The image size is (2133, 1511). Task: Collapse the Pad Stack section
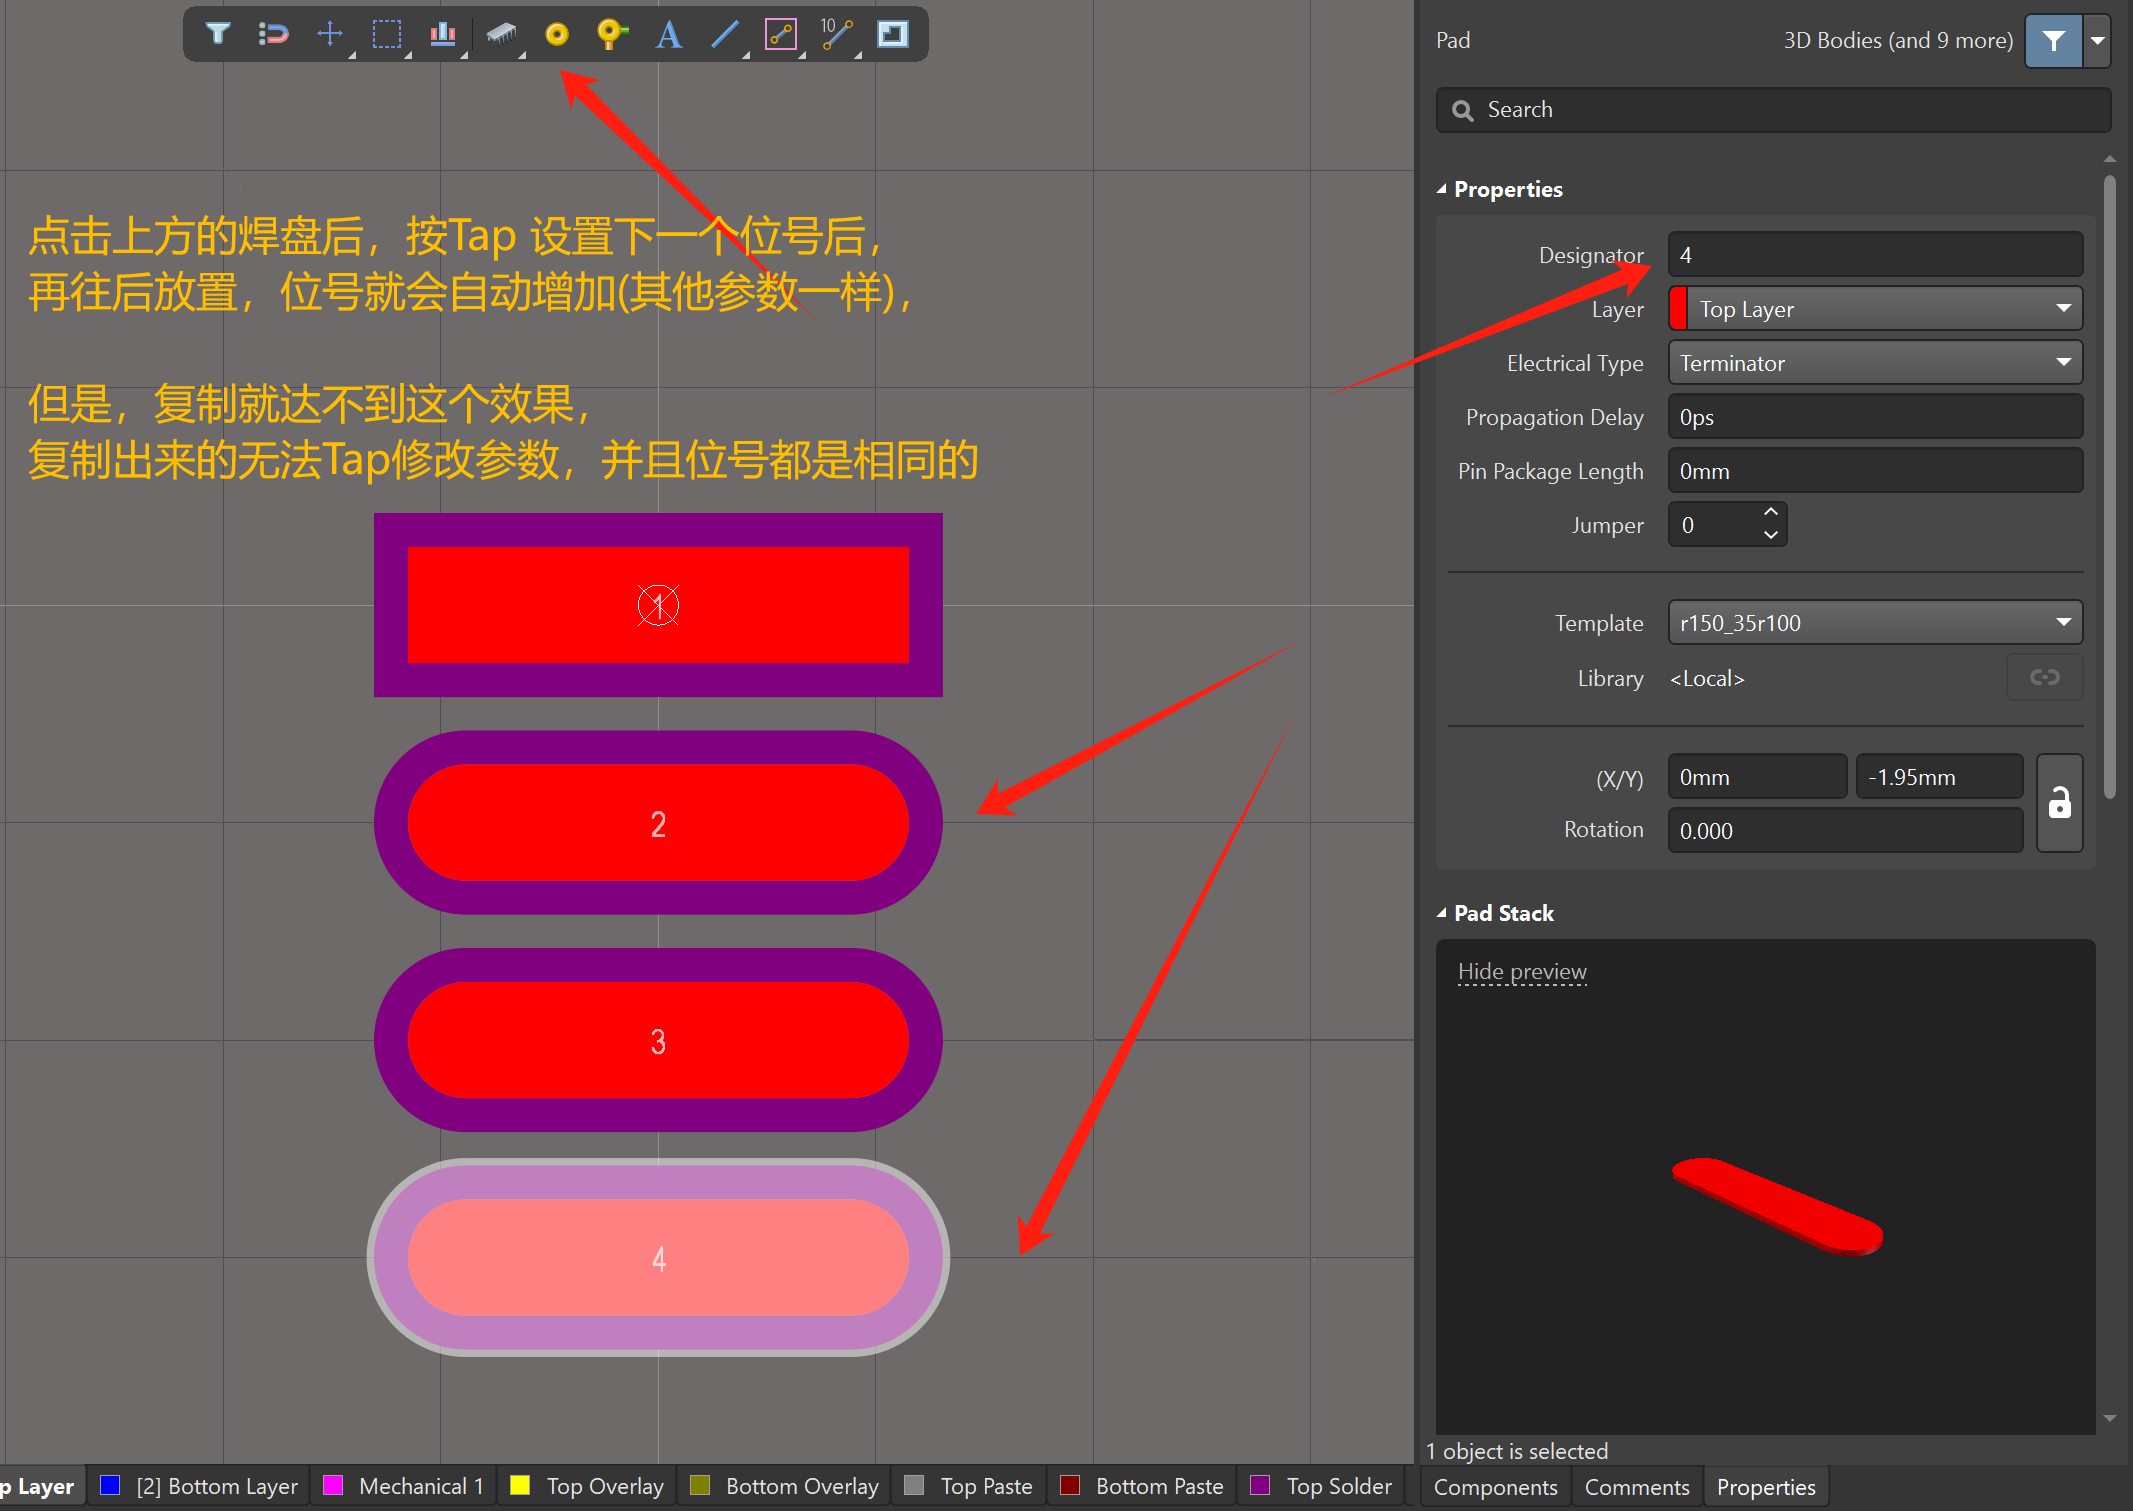tap(1442, 913)
